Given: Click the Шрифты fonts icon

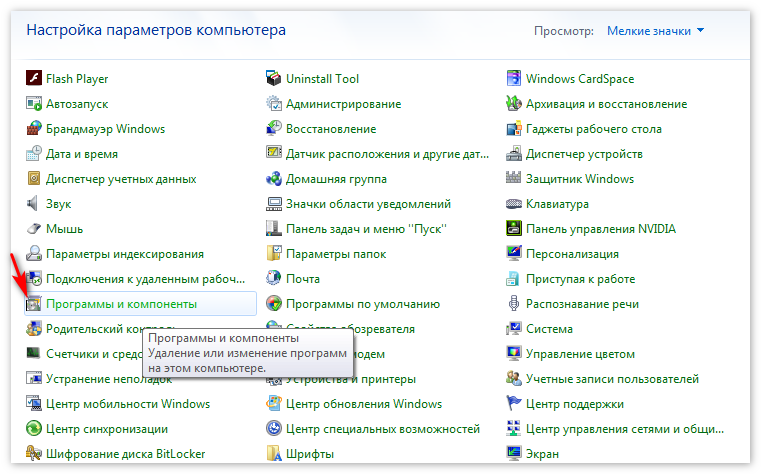Looking at the screenshot, I should 274,454.
